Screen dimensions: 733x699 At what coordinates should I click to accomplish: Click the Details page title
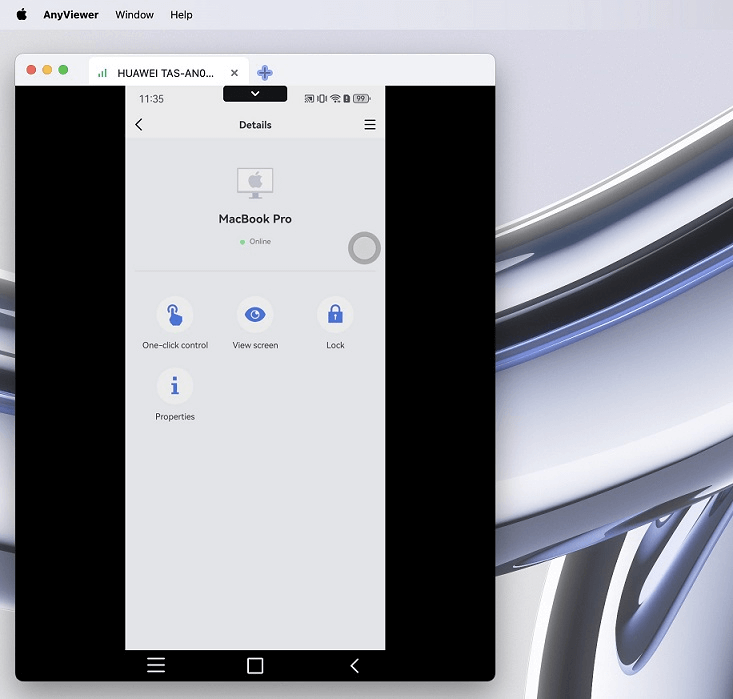255,125
